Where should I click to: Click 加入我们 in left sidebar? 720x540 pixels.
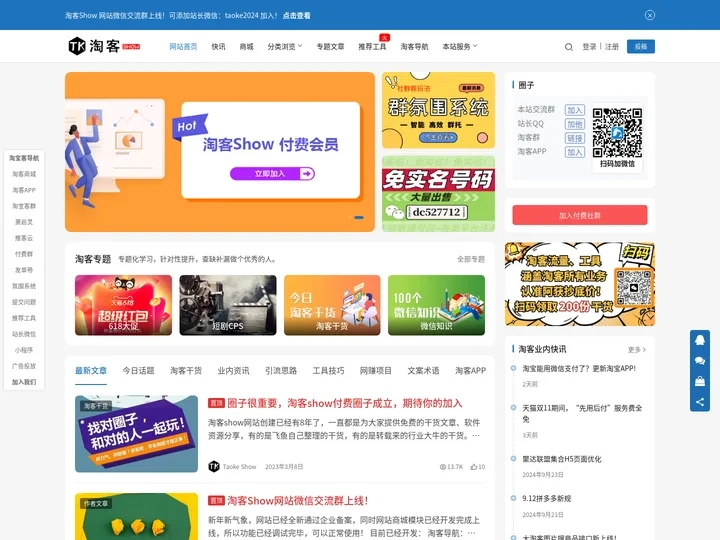pos(24,382)
